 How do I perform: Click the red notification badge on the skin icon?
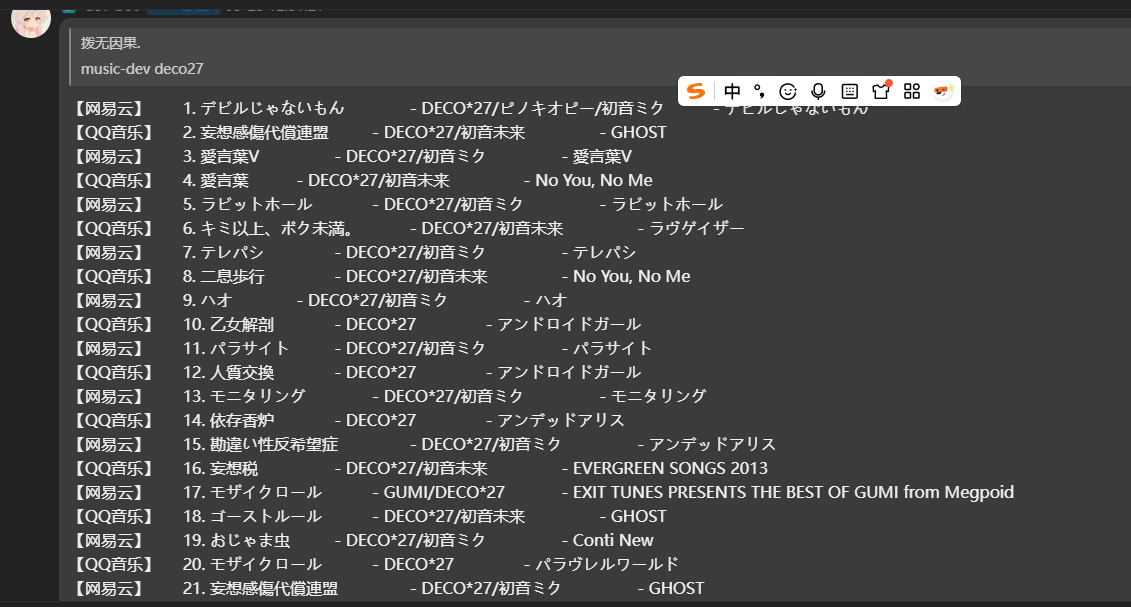pos(889,83)
